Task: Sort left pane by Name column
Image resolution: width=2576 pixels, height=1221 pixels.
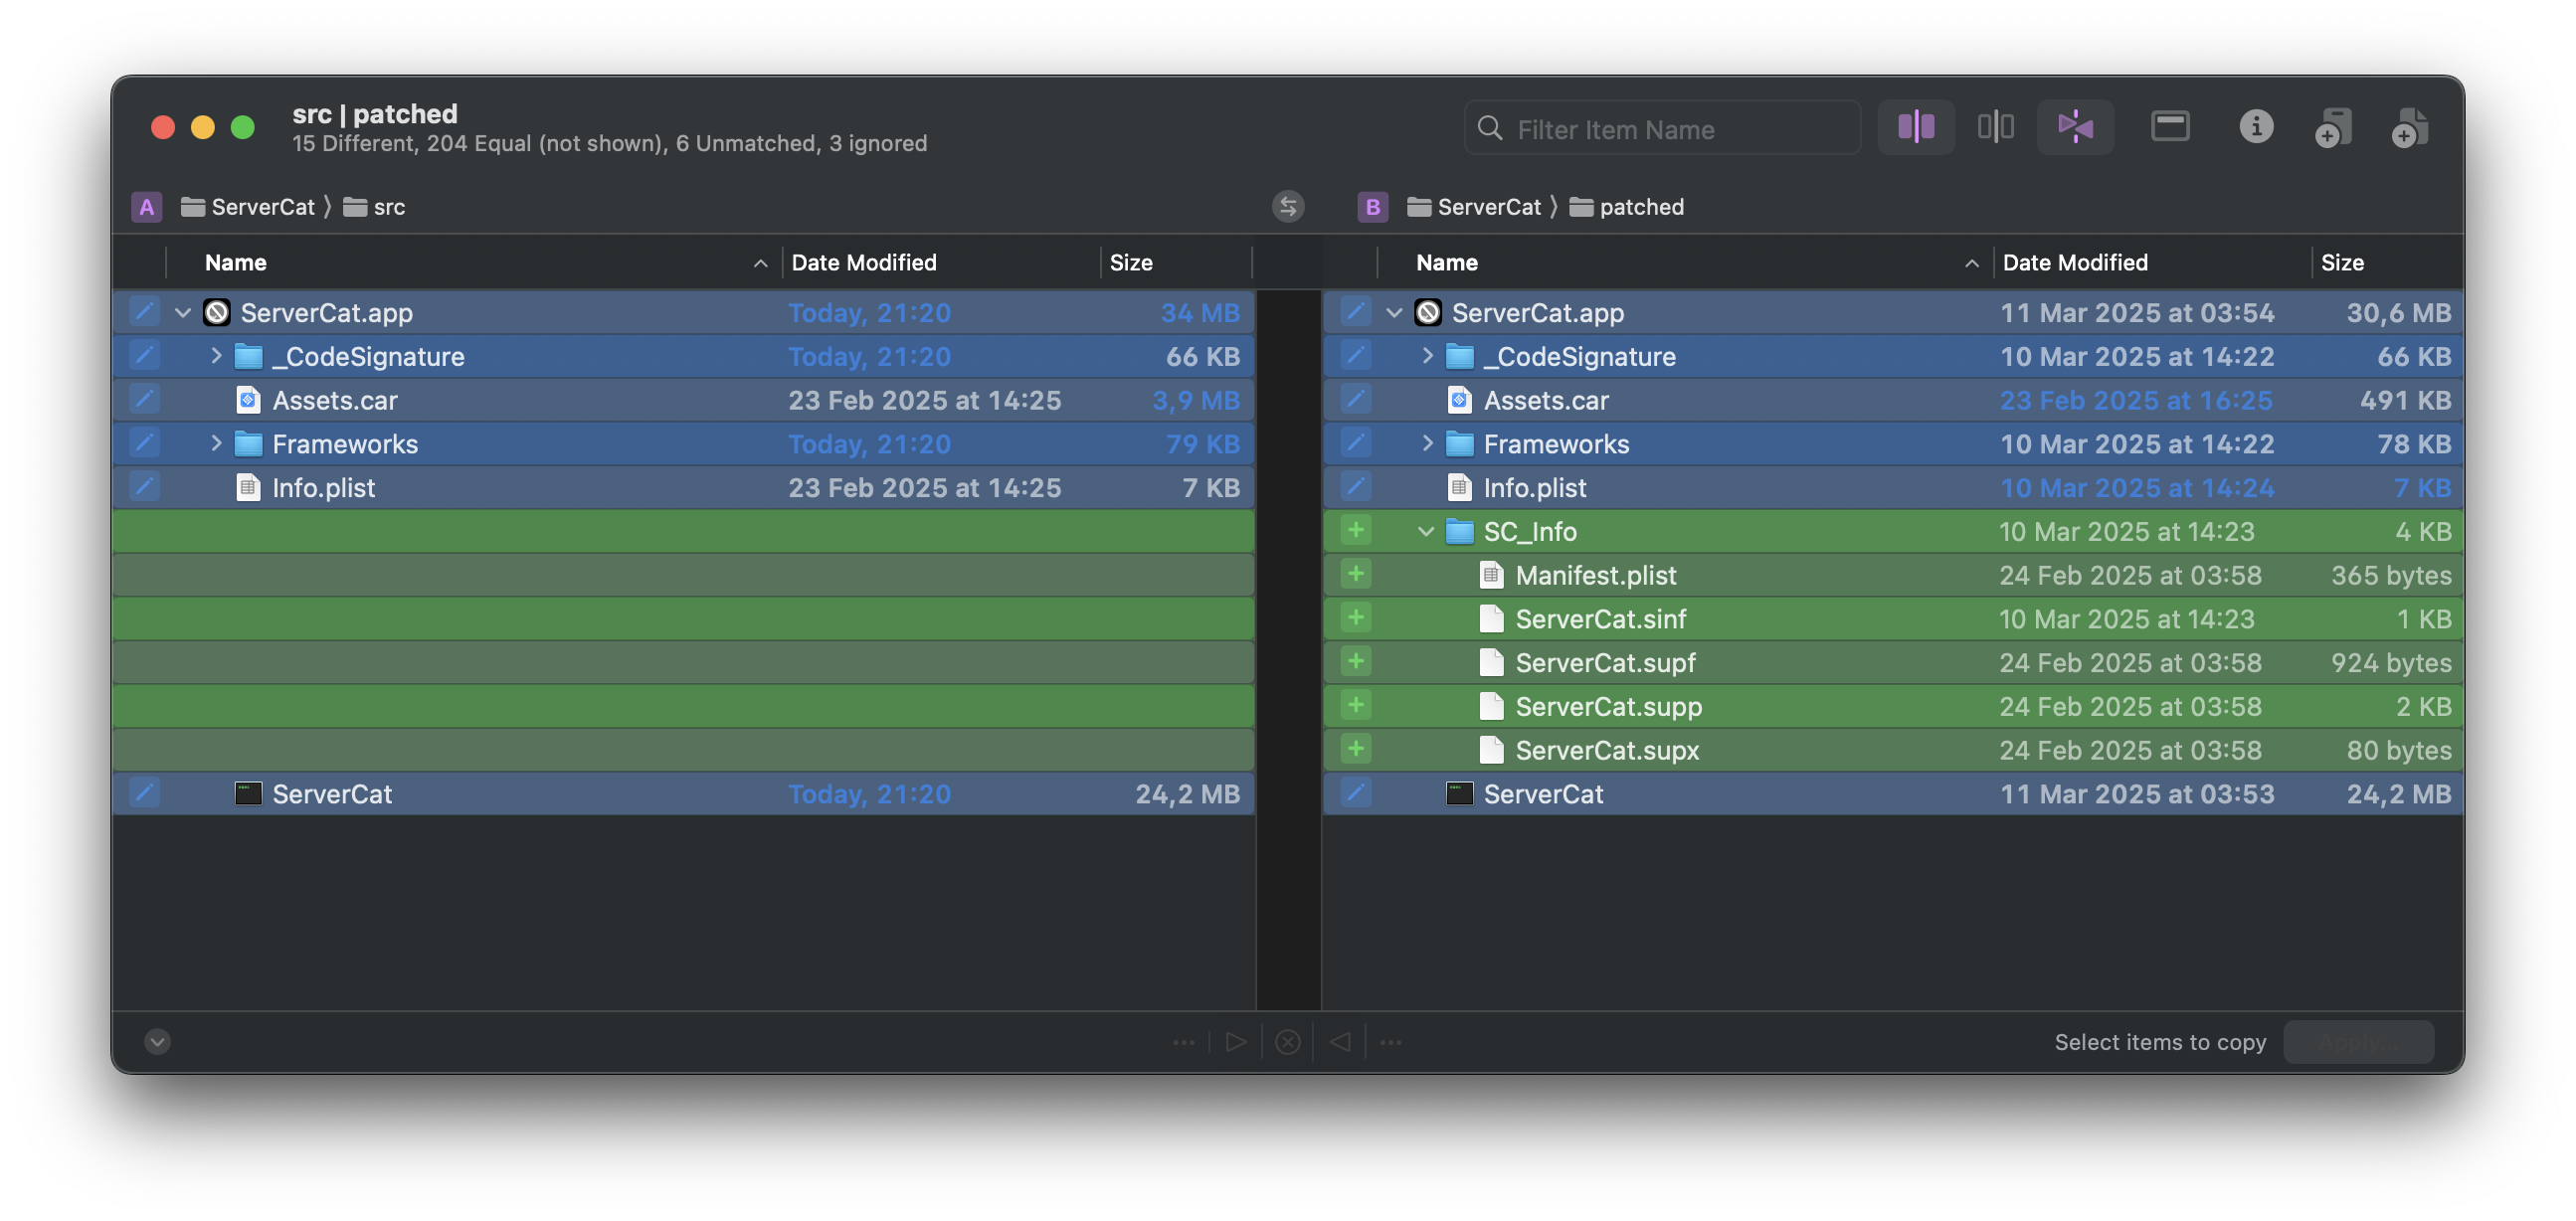Action: tap(476, 262)
